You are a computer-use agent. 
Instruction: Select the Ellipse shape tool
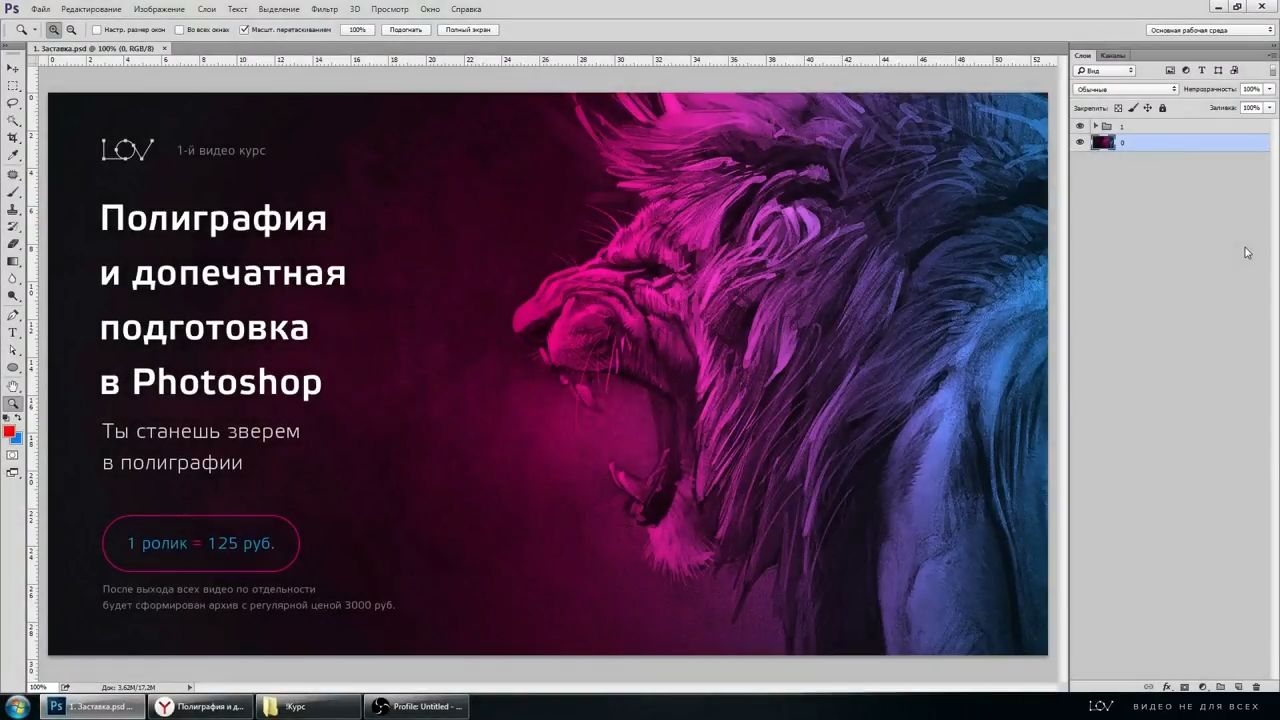13,368
